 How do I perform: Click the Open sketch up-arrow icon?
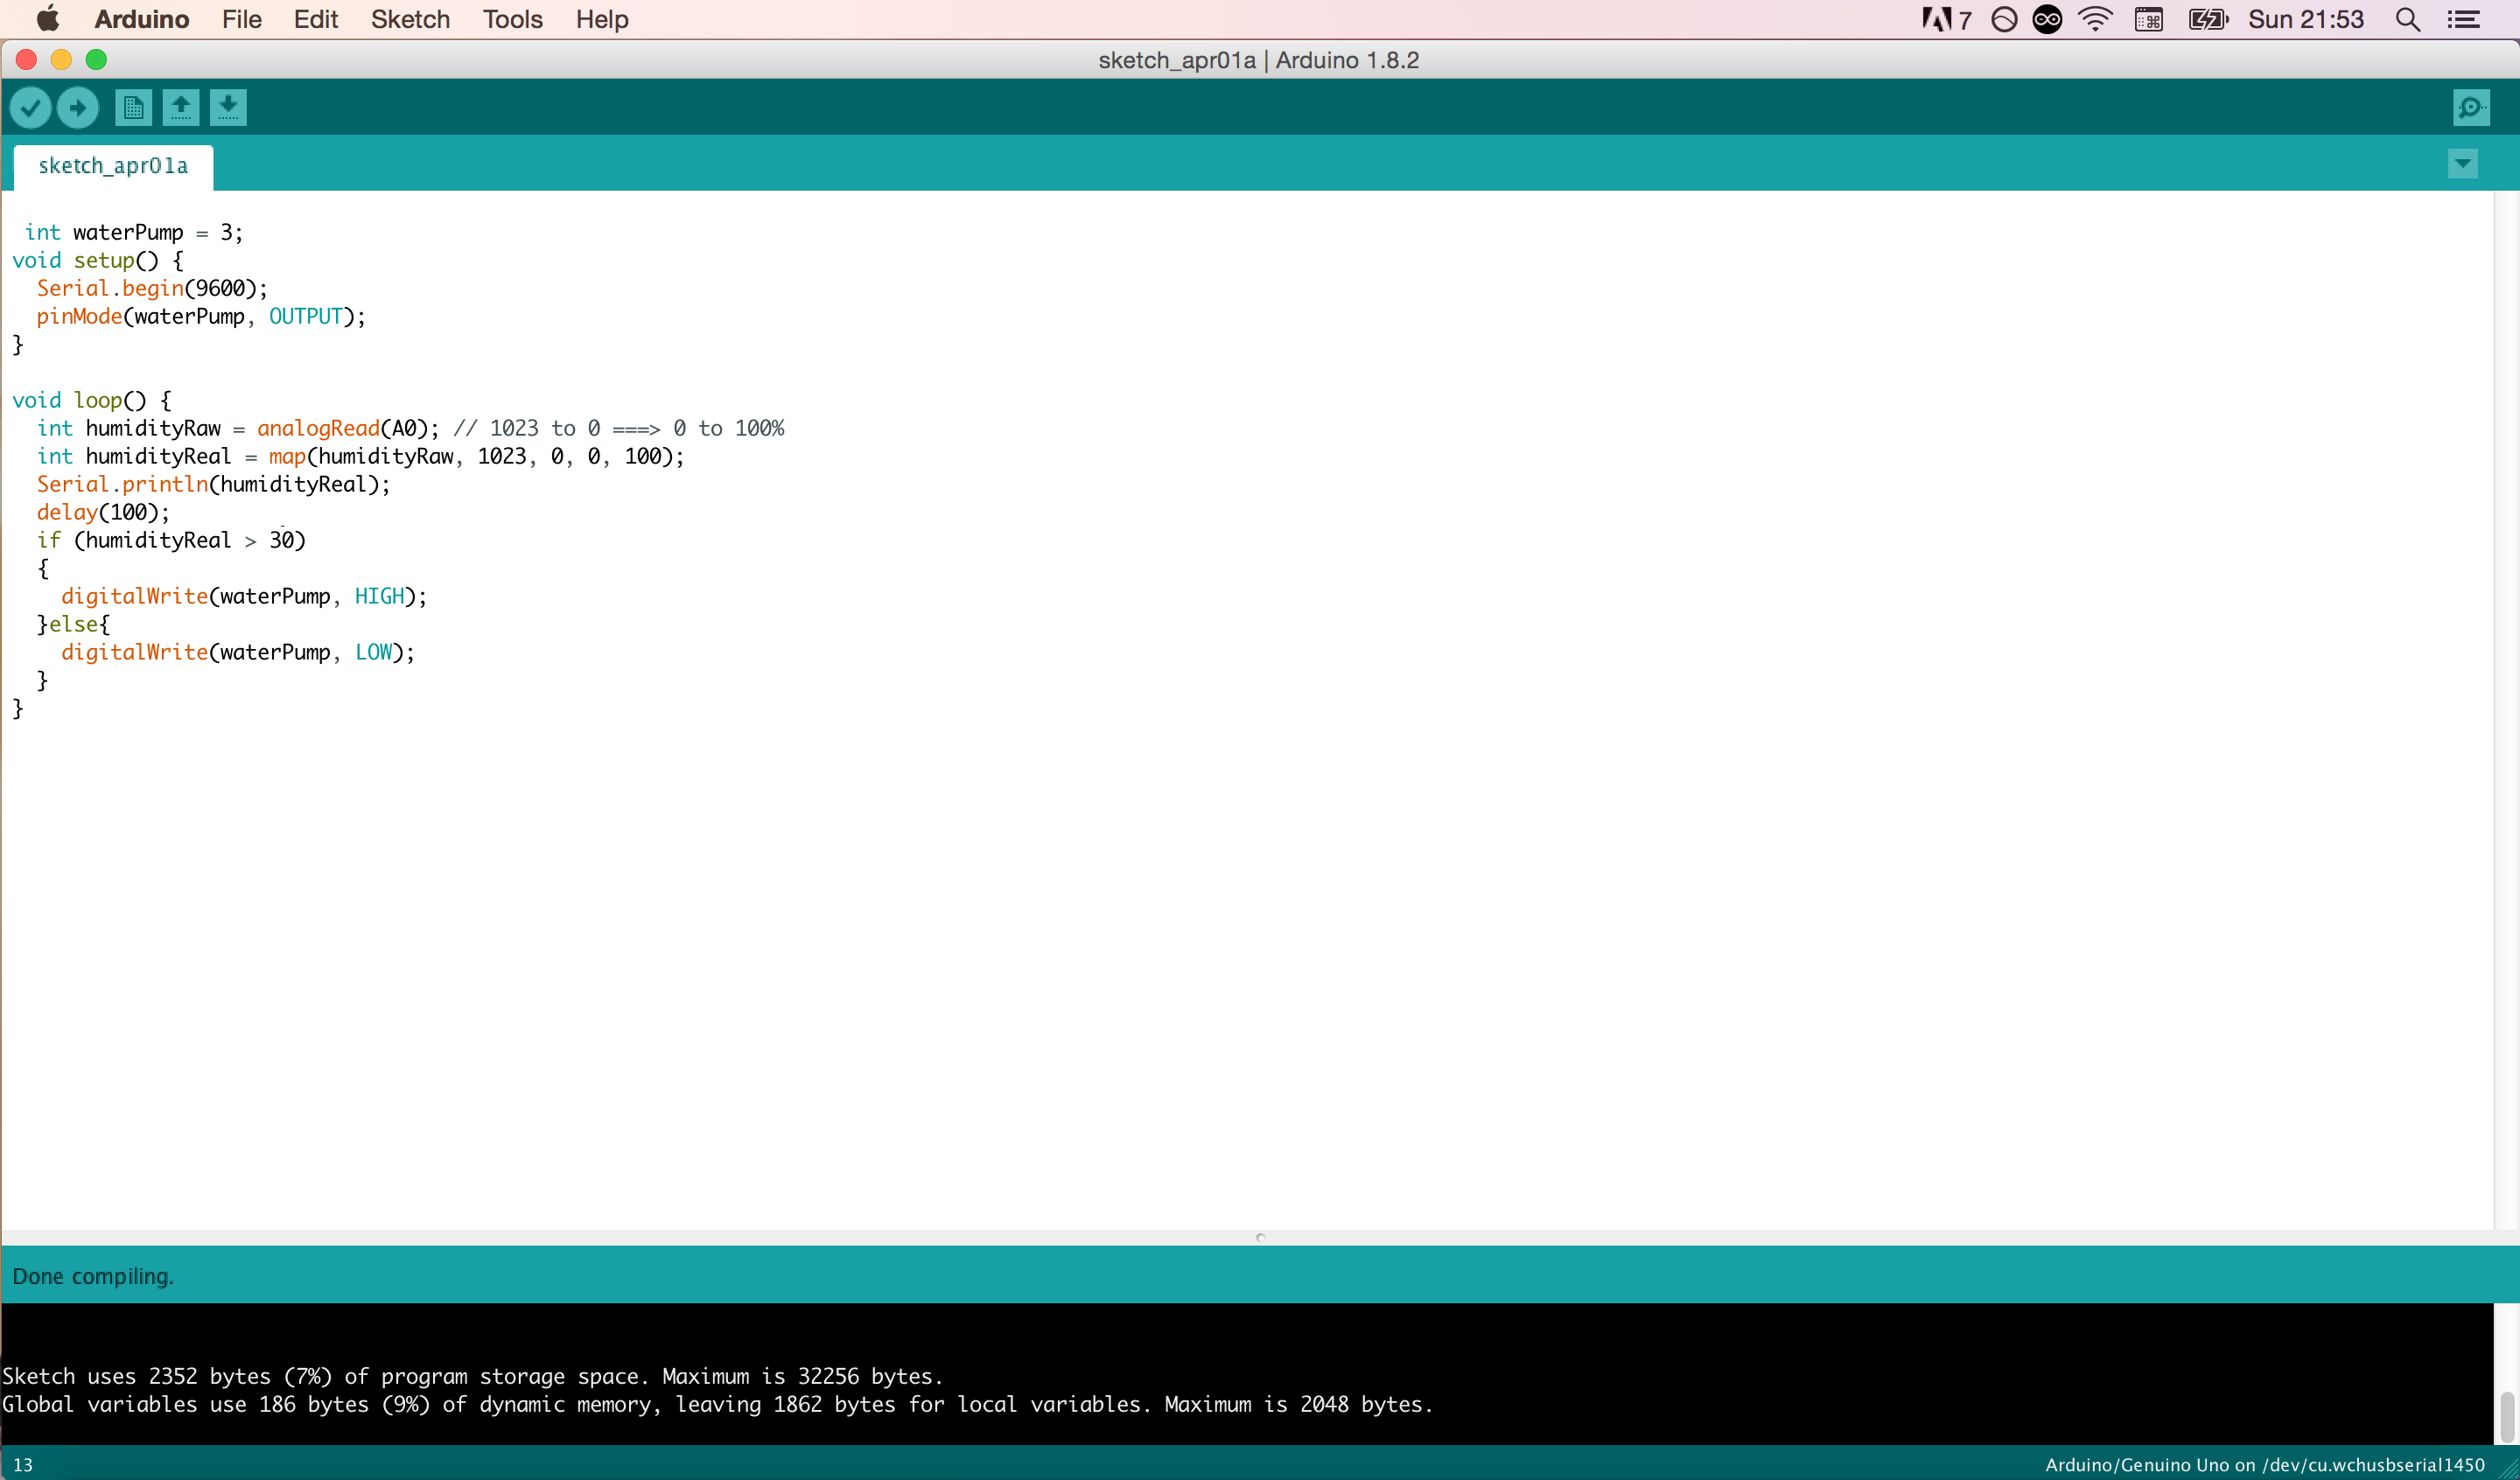181,107
